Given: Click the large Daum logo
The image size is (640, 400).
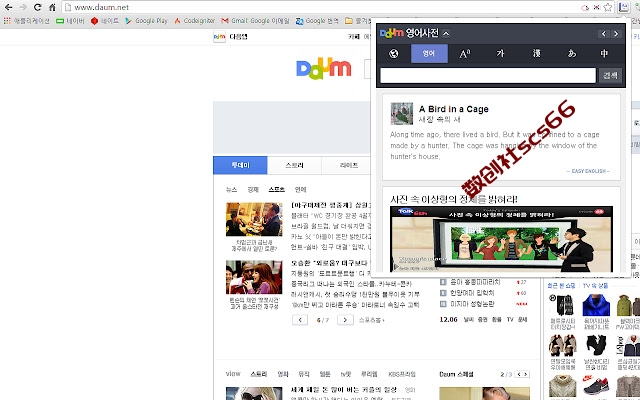Looking at the screenshot, I should tap(324, 68).
